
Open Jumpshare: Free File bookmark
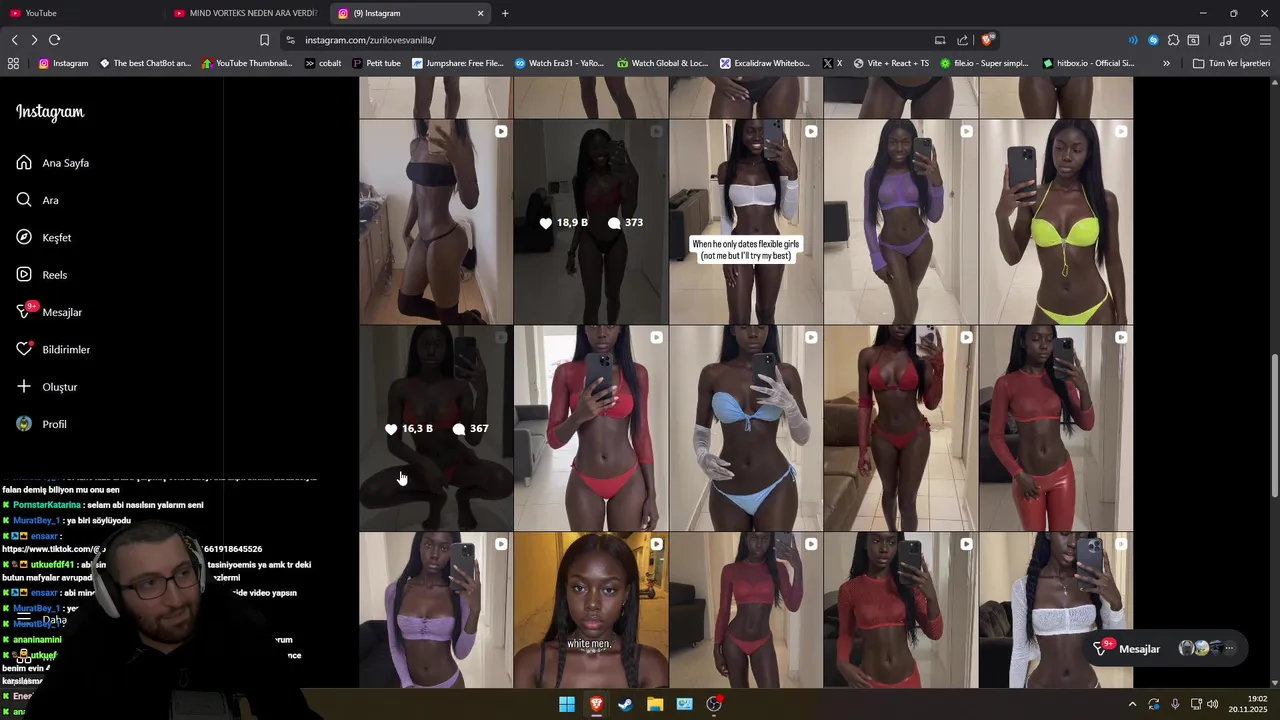[458, 63]
